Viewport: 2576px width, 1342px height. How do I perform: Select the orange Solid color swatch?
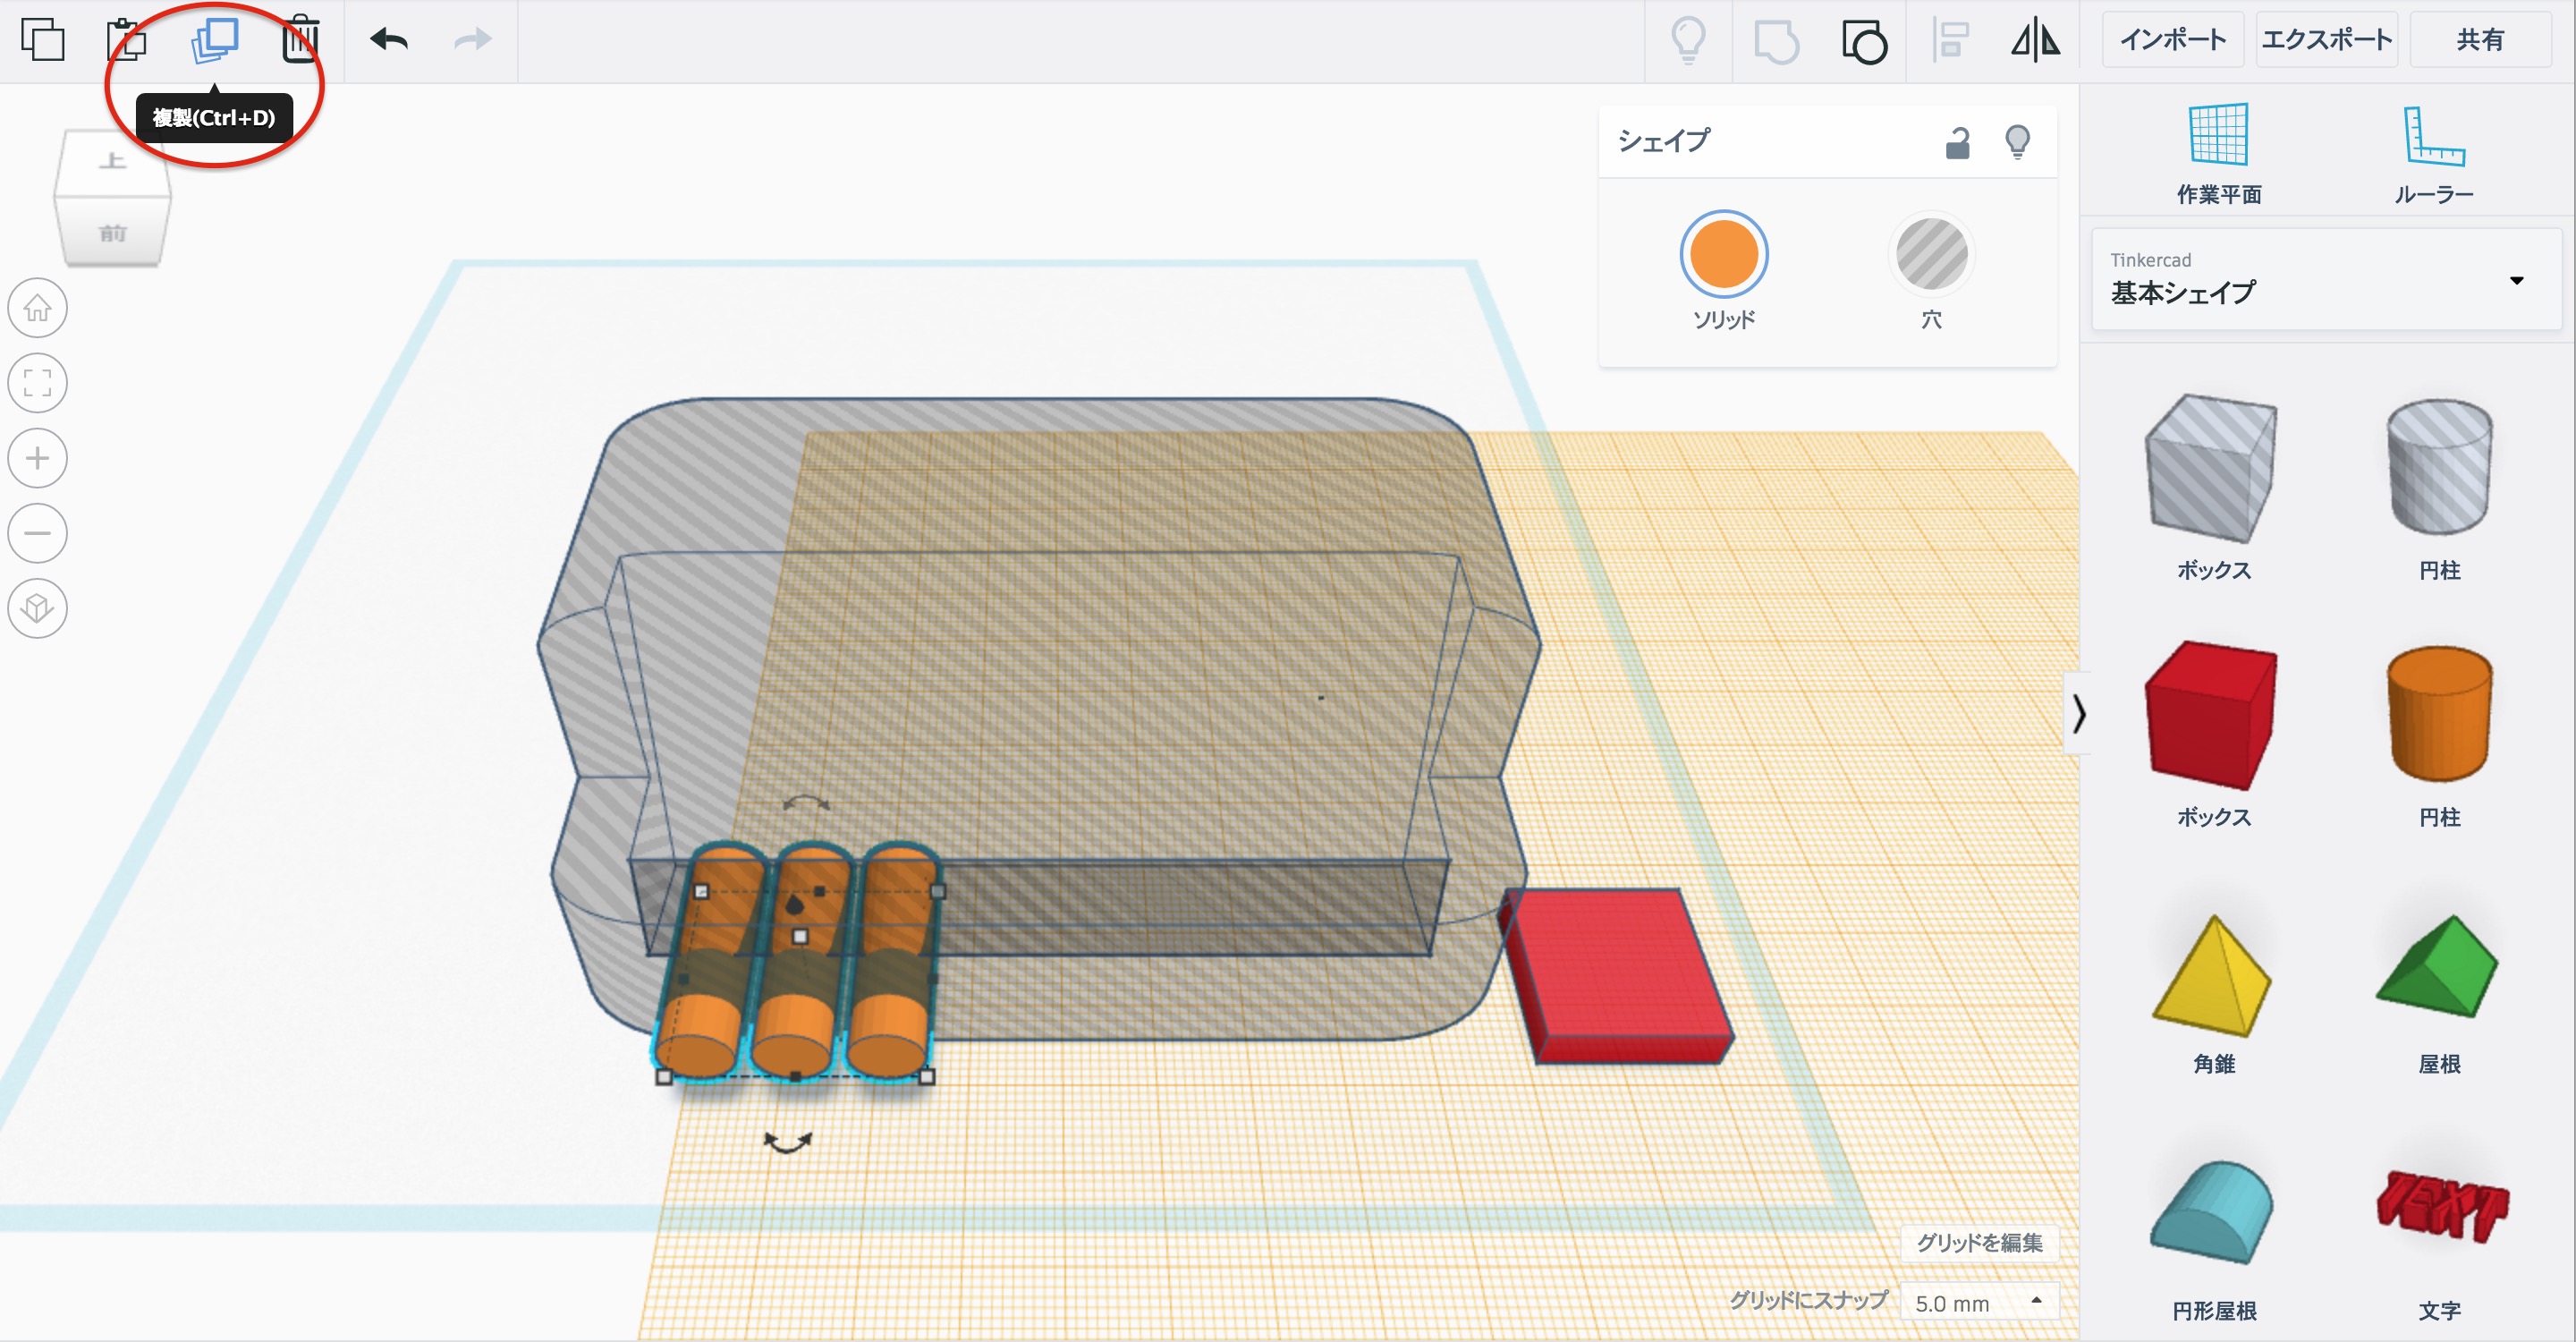(1723, 255)
